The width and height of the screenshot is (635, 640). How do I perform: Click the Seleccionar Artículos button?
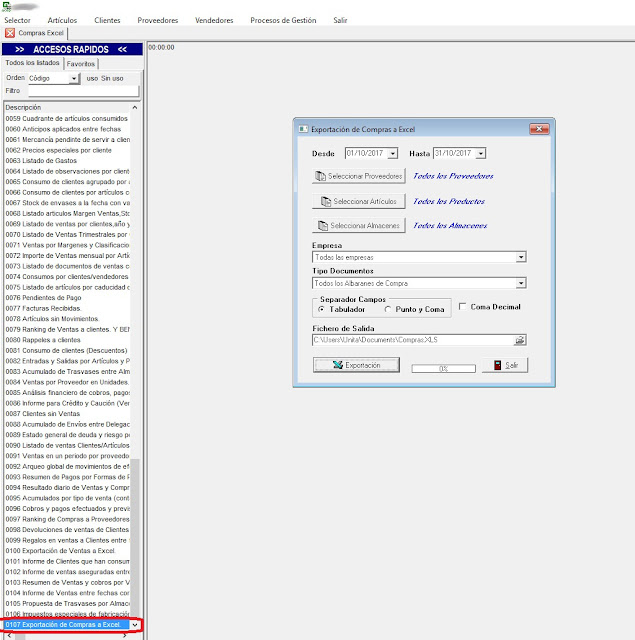pos(359,201)
